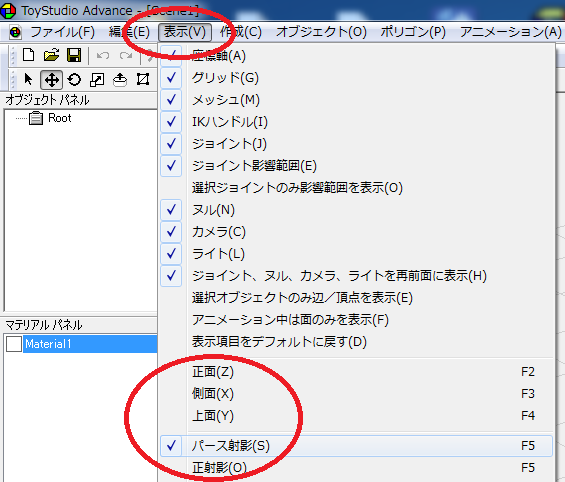The width and height of the screenshot is (565, 482).
Task: Enable 選択オブジェクトのみ辺／頂点を表示(E)
Action: 356,297
